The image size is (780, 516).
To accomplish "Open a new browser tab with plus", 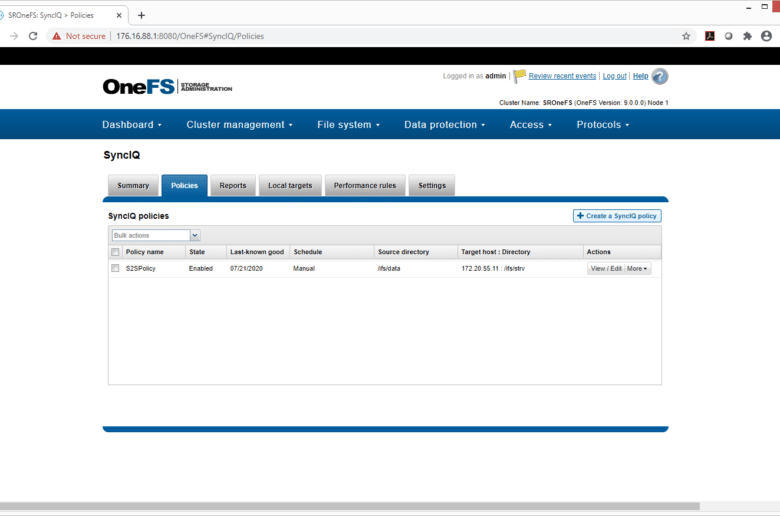I will tap(141, 15).
